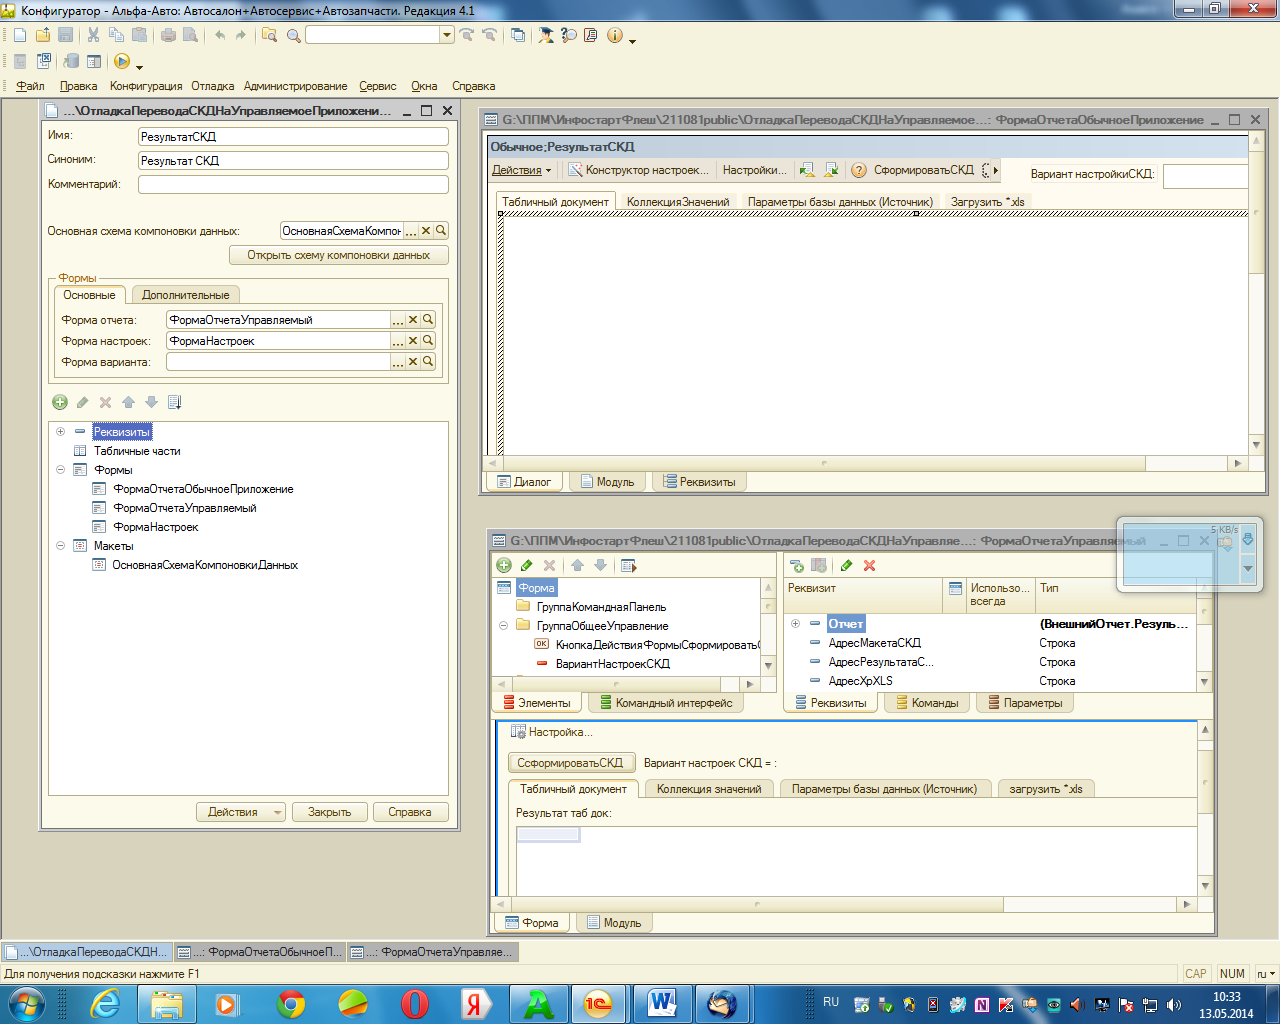Open the Opera browser taskbar icon
The width and height of the screenshot is (1280, 1024).
(x=415, y=1003)
